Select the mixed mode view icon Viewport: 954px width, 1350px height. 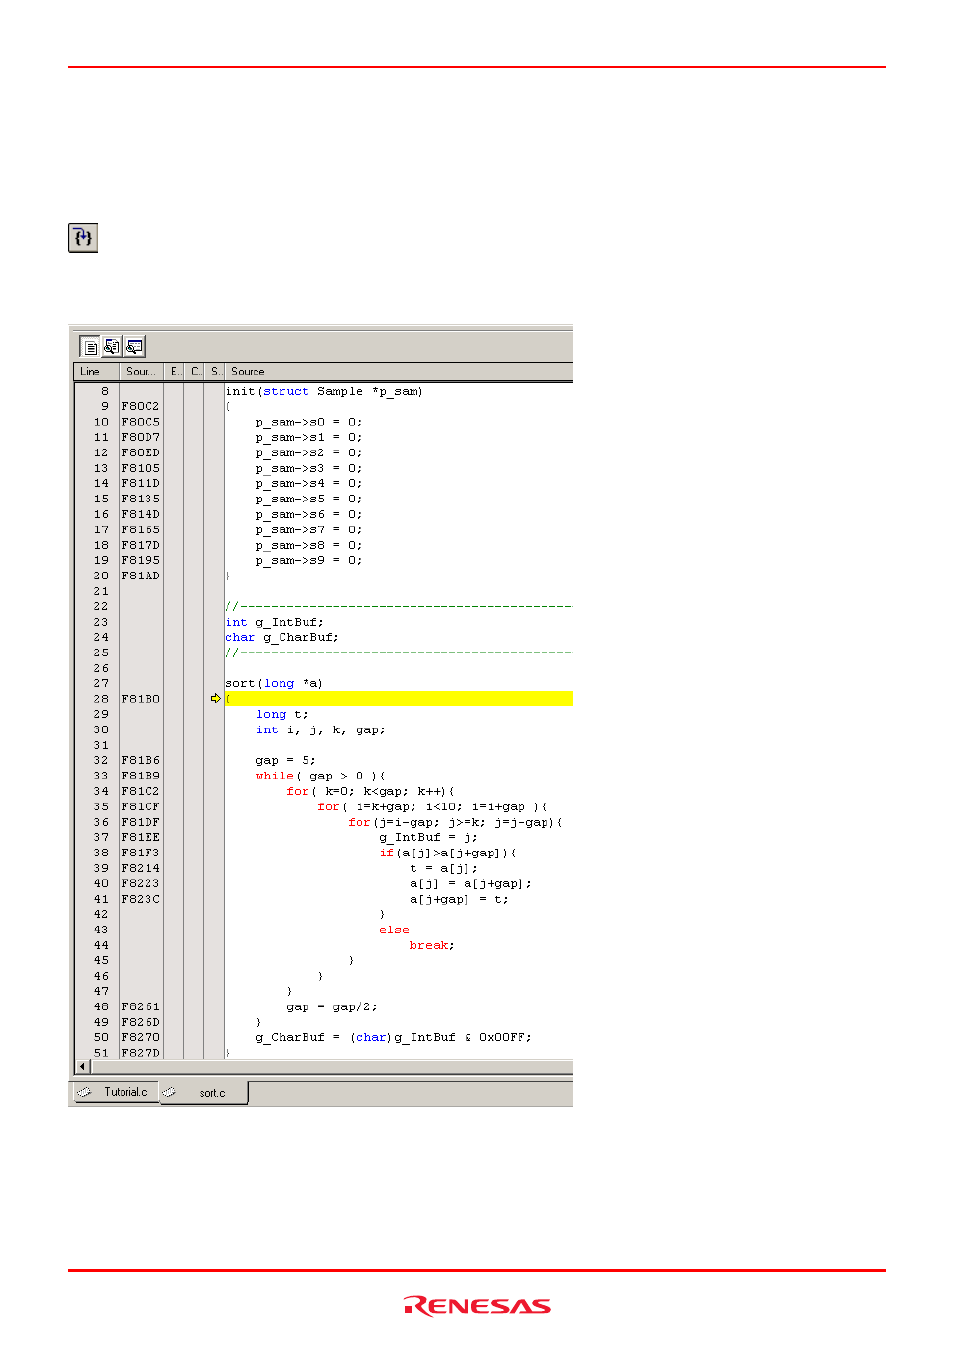(112, 347)
